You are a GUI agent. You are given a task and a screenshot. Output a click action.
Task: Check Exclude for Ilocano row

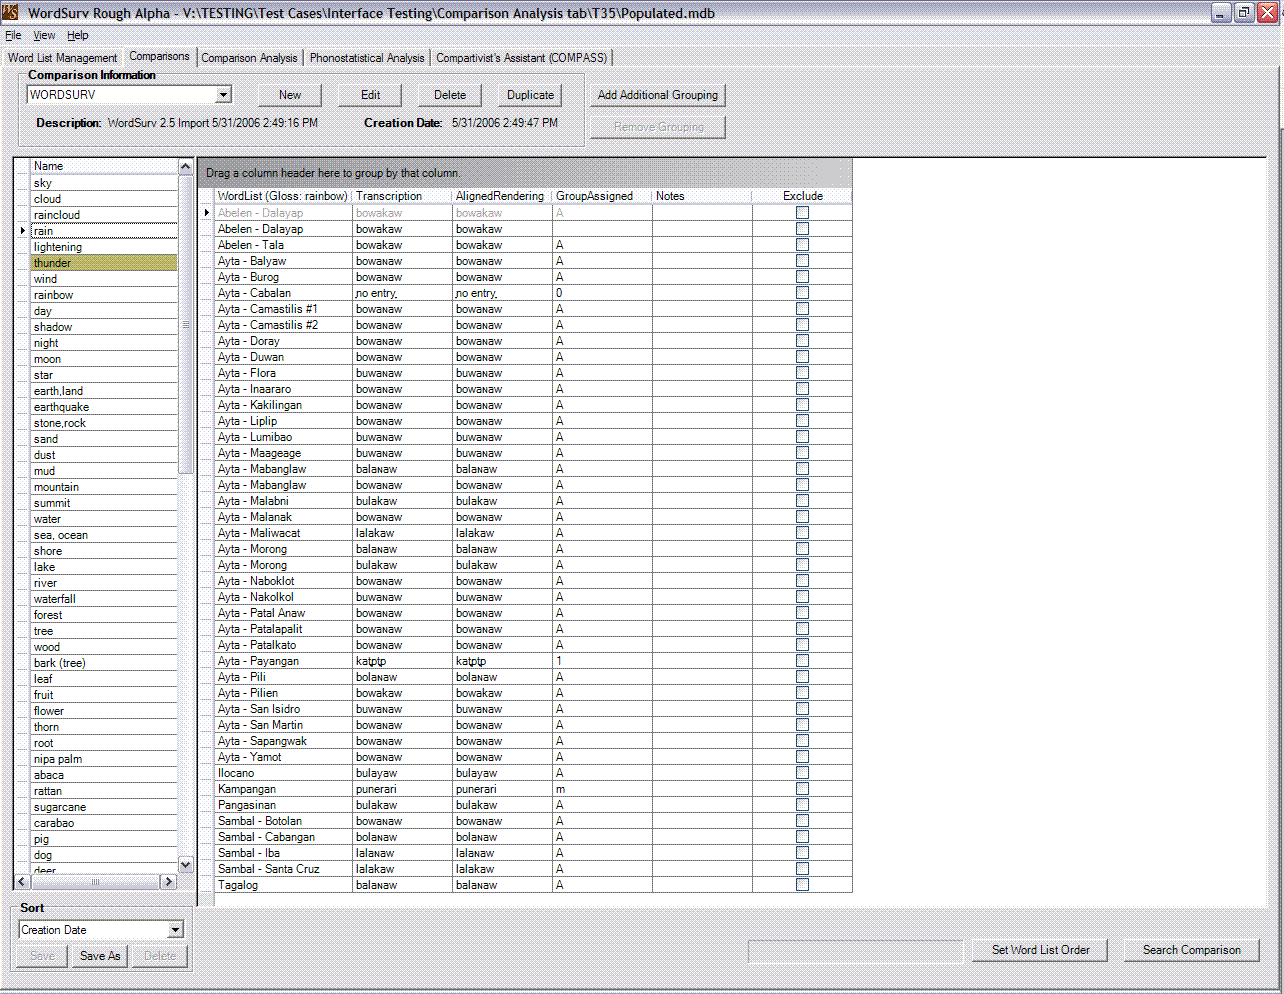click(x=802, y=773)
